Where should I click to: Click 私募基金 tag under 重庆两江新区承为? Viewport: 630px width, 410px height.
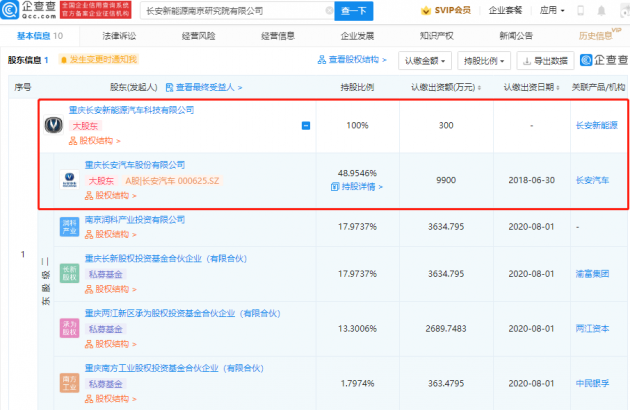[106, 329]
